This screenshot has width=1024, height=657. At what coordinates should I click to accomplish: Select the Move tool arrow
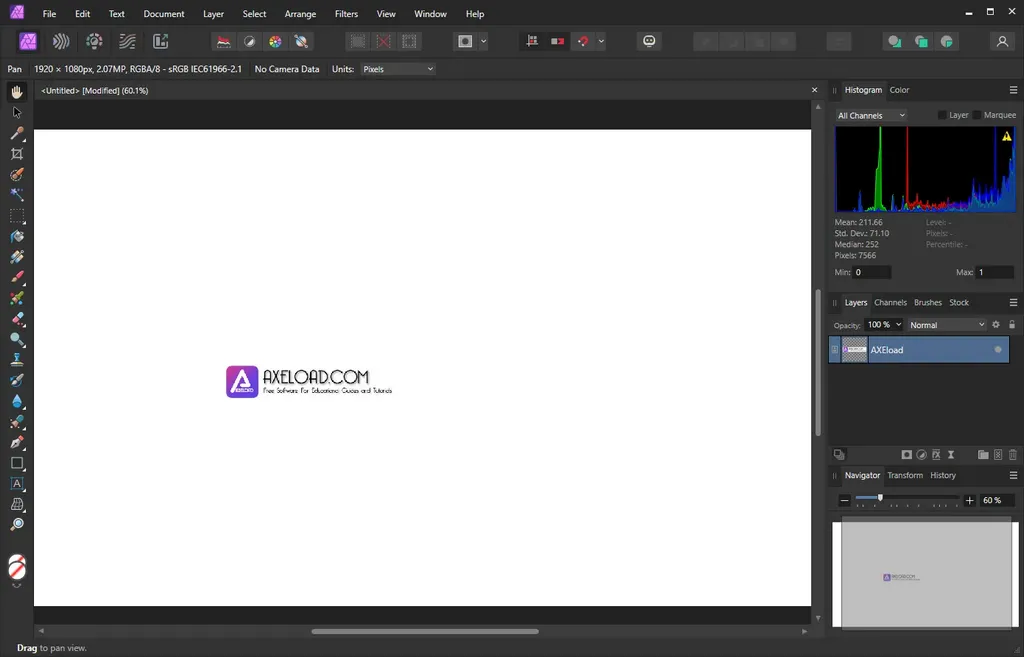click(x=17, y=113)
